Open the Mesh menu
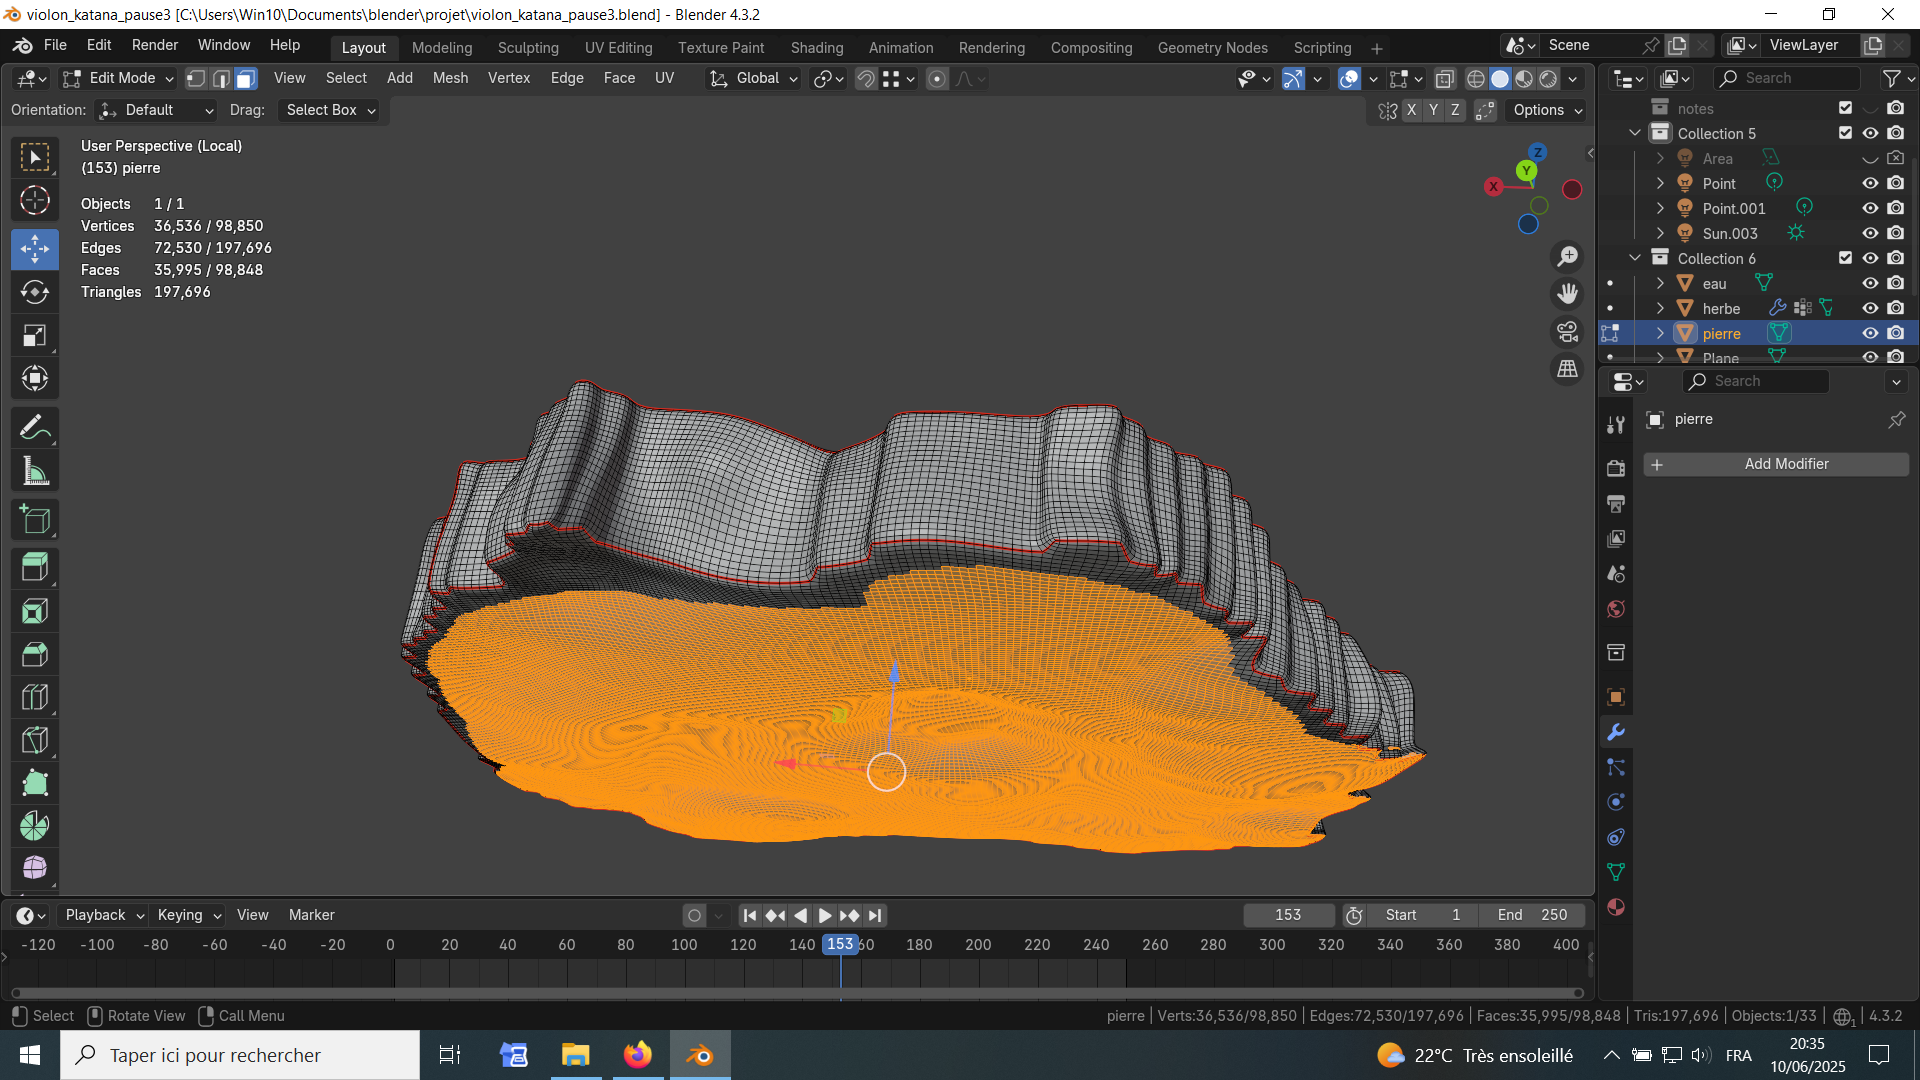 click(450, 78)
